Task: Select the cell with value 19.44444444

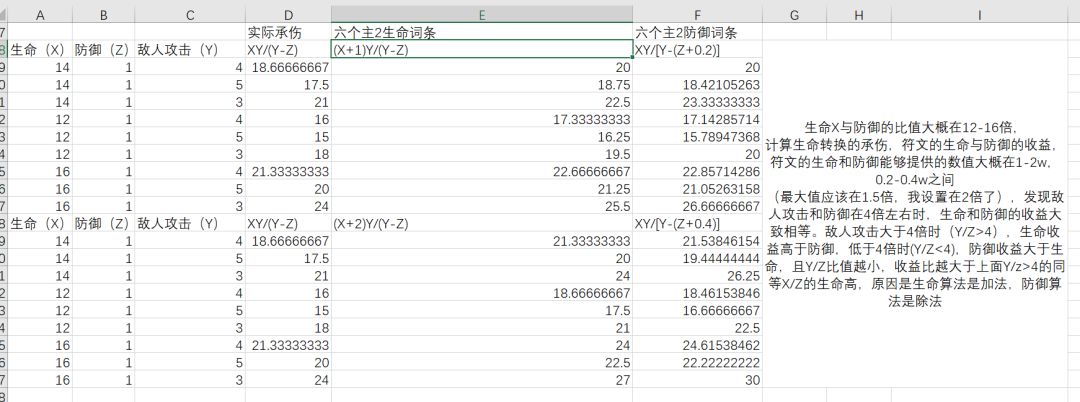Action: click(697, 258)
